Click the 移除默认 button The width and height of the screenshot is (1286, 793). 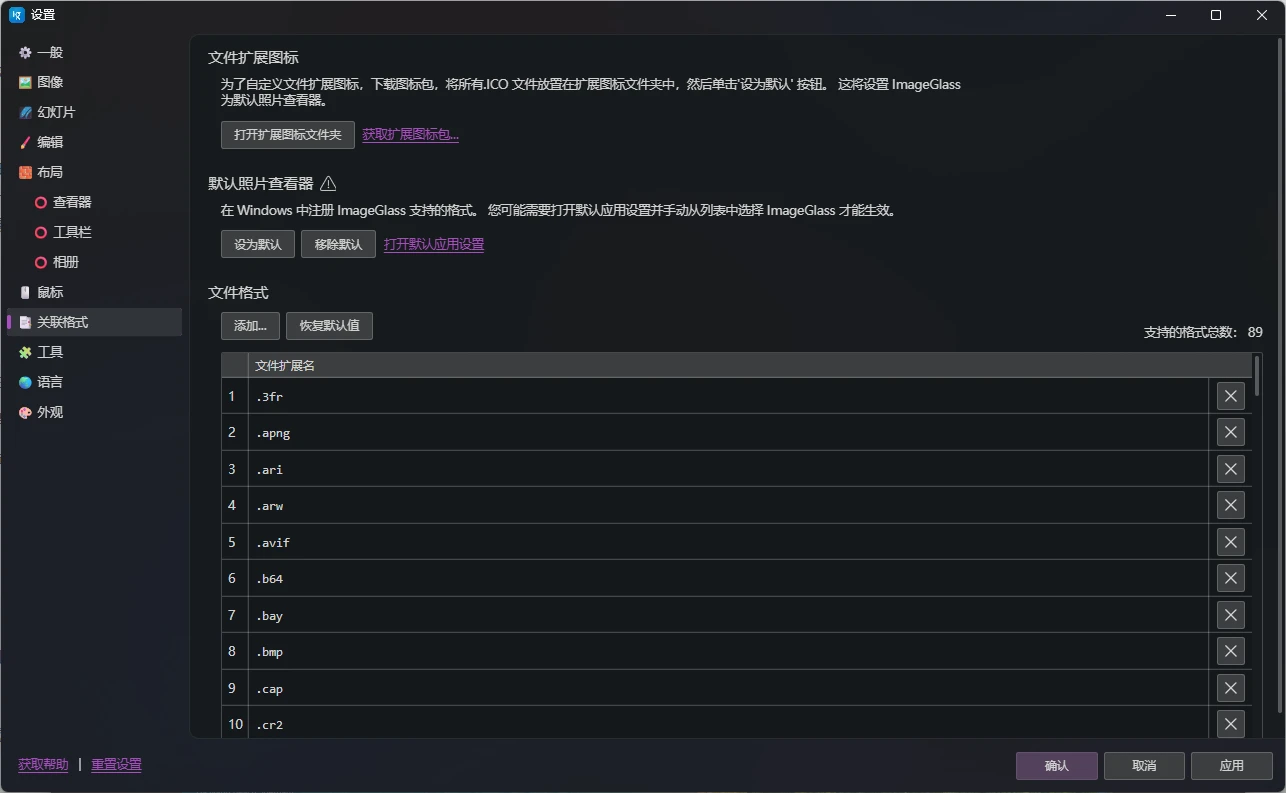tap(338, 244)
